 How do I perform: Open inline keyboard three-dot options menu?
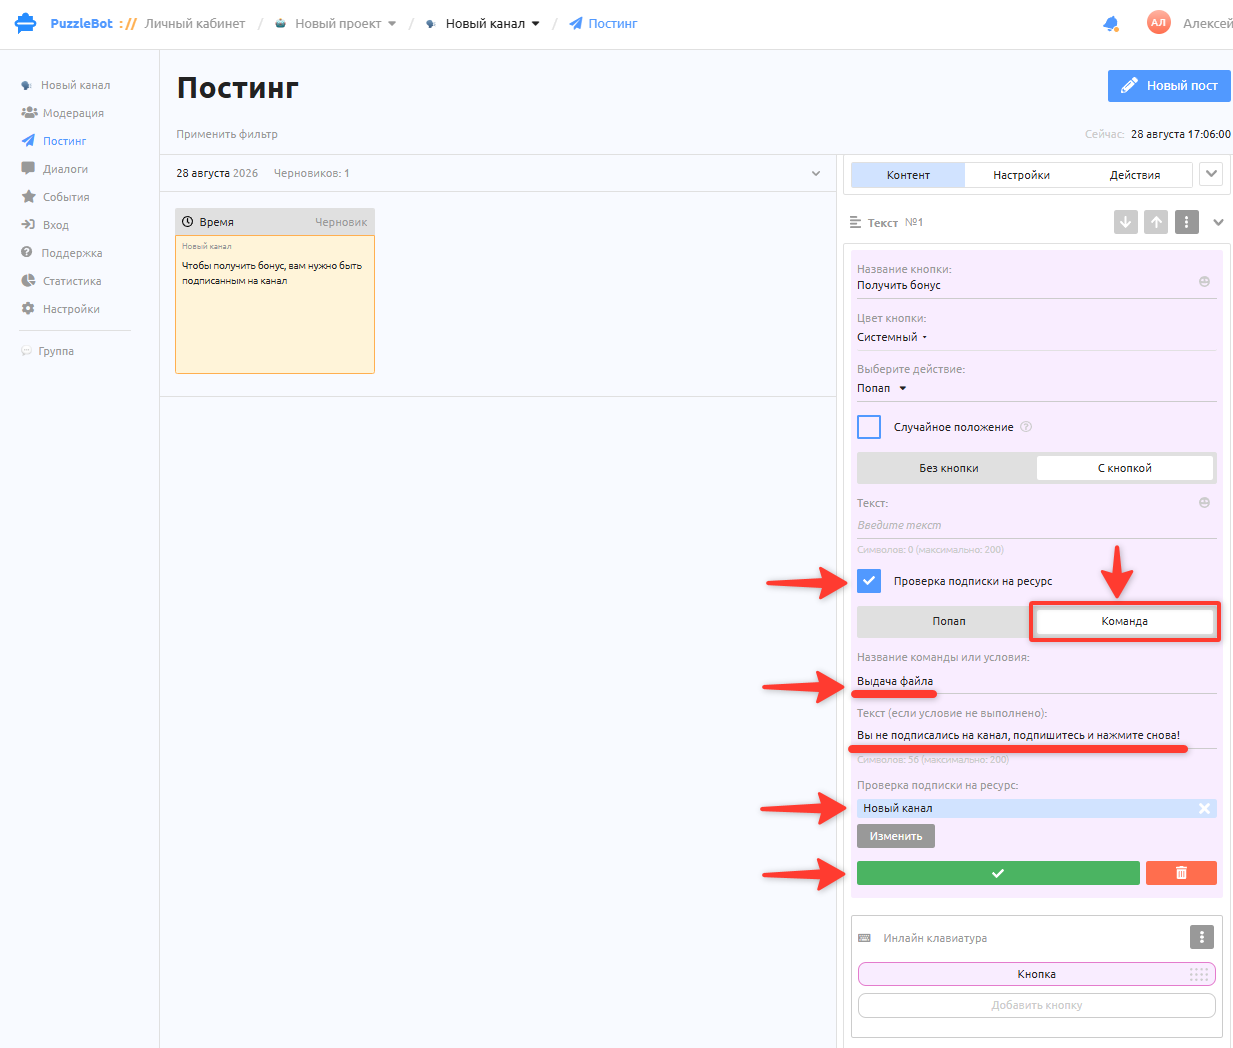pyautogui.click(x=1201, y=937)
